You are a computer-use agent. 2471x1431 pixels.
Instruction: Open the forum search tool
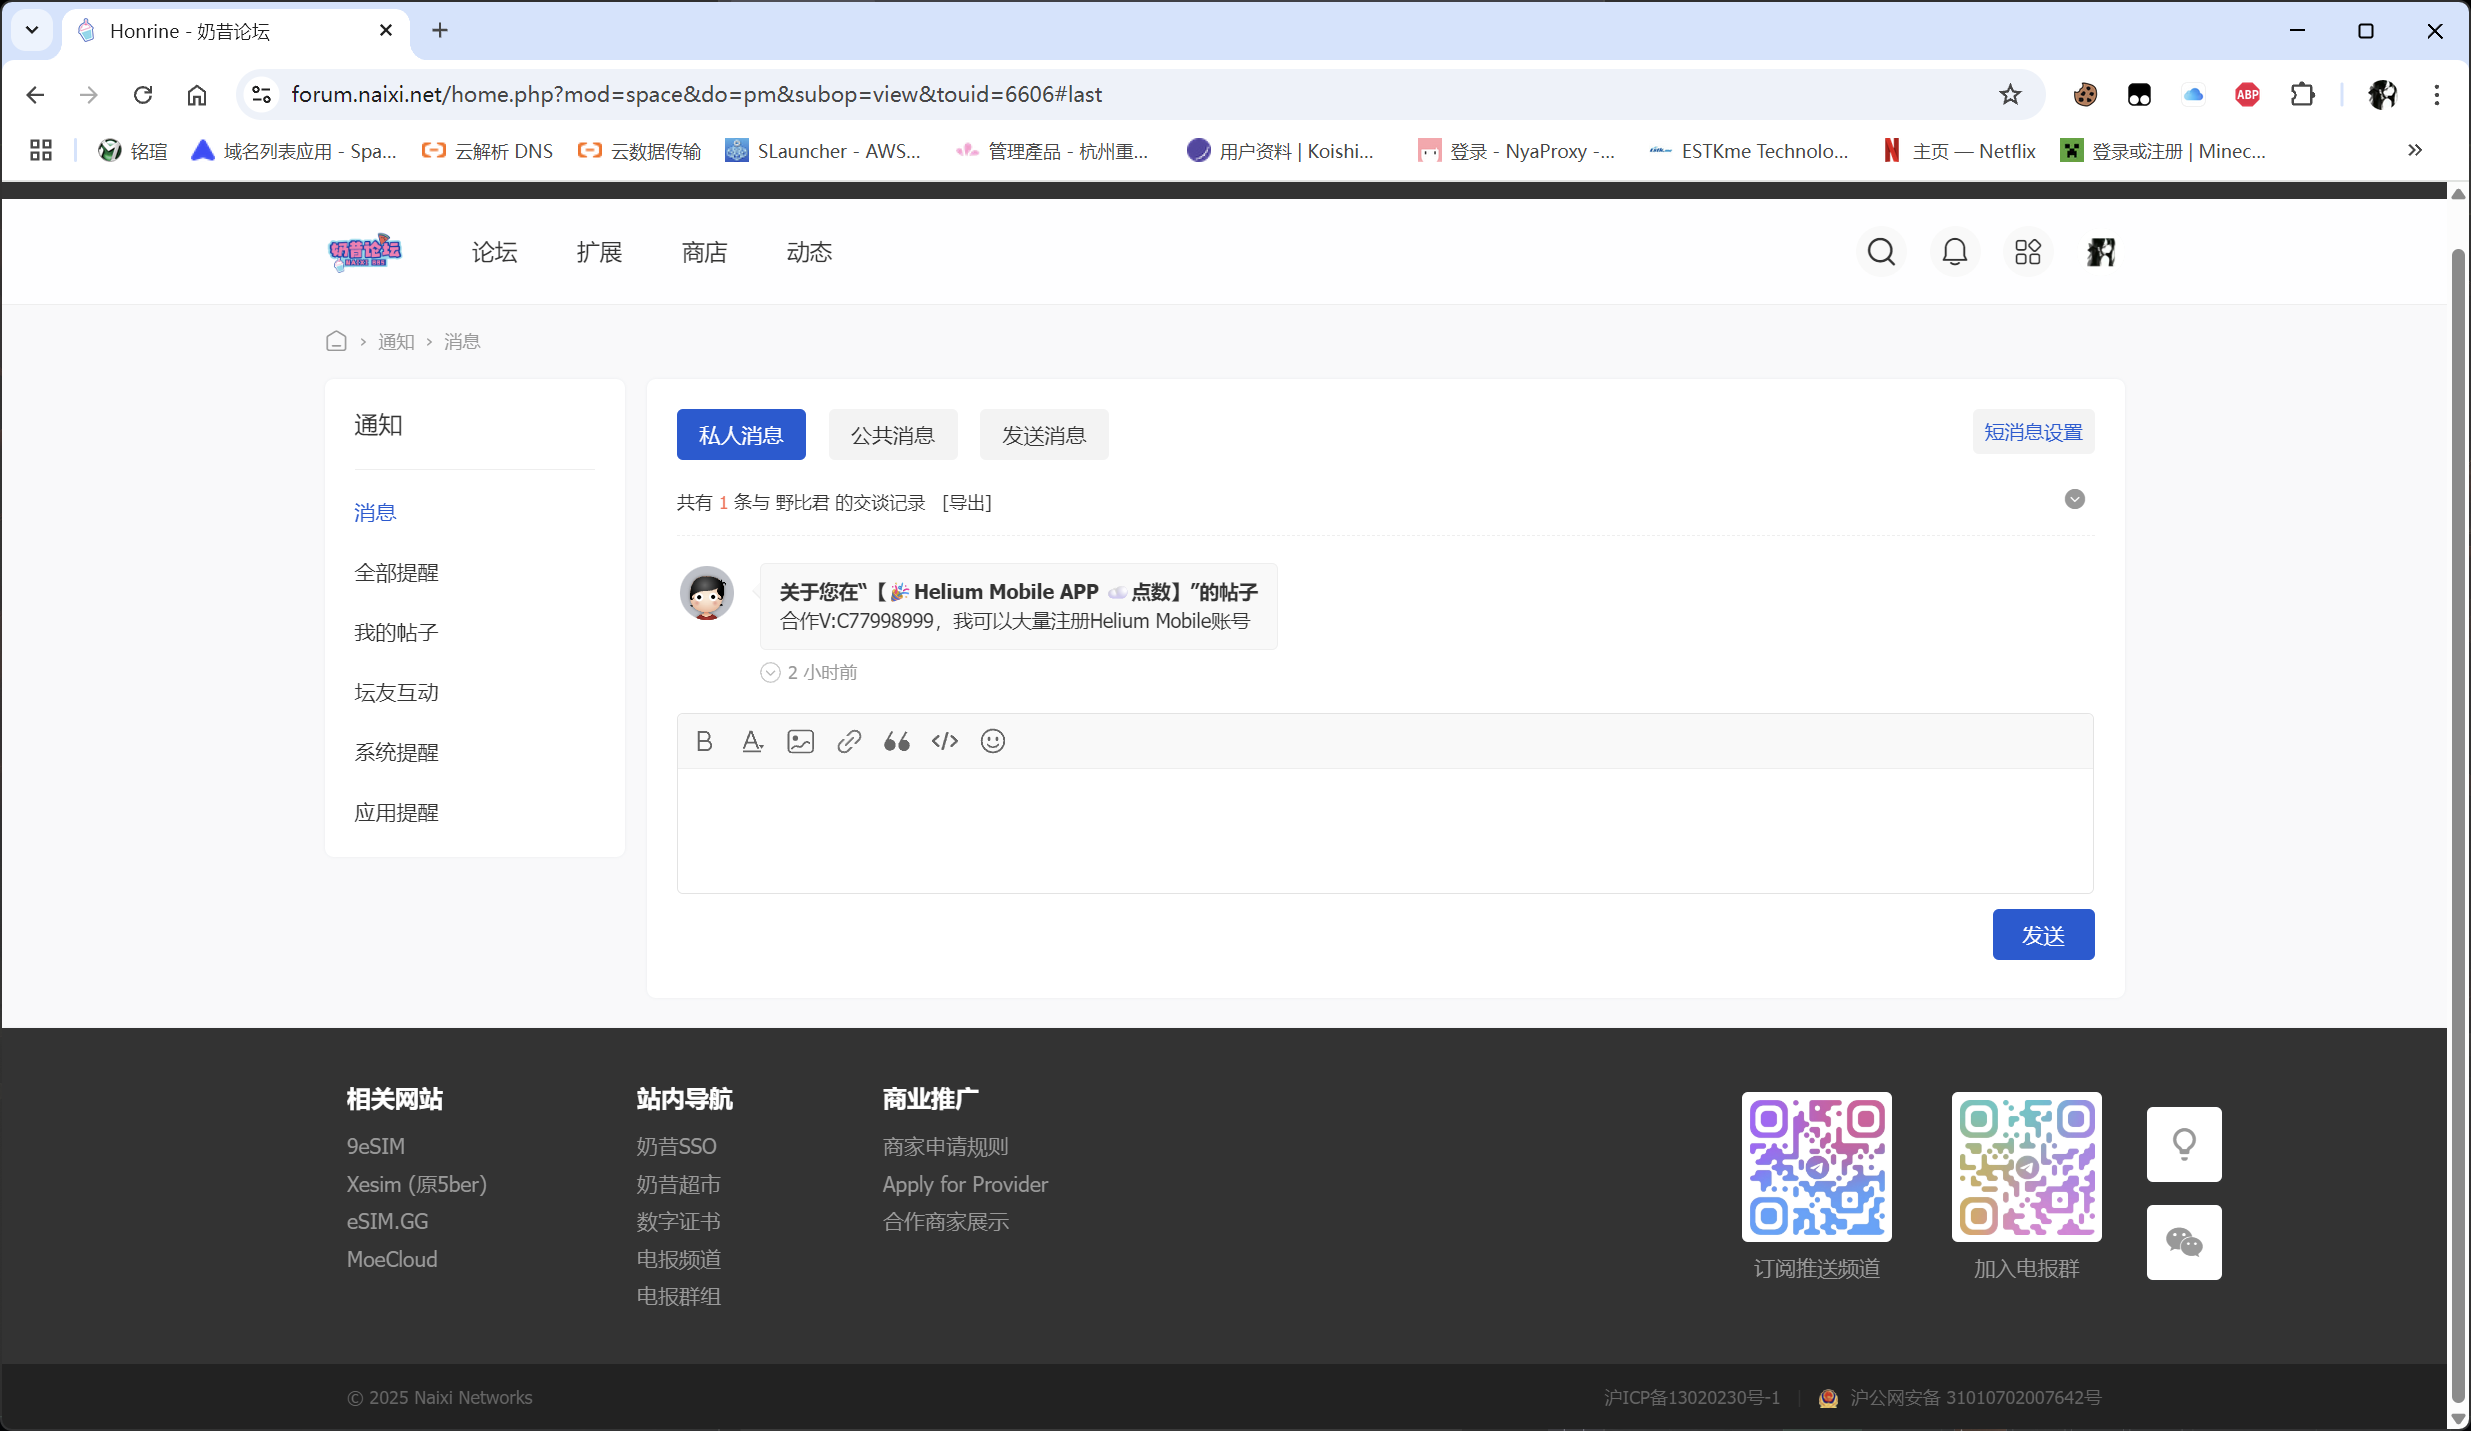[x=1881, y=251]
